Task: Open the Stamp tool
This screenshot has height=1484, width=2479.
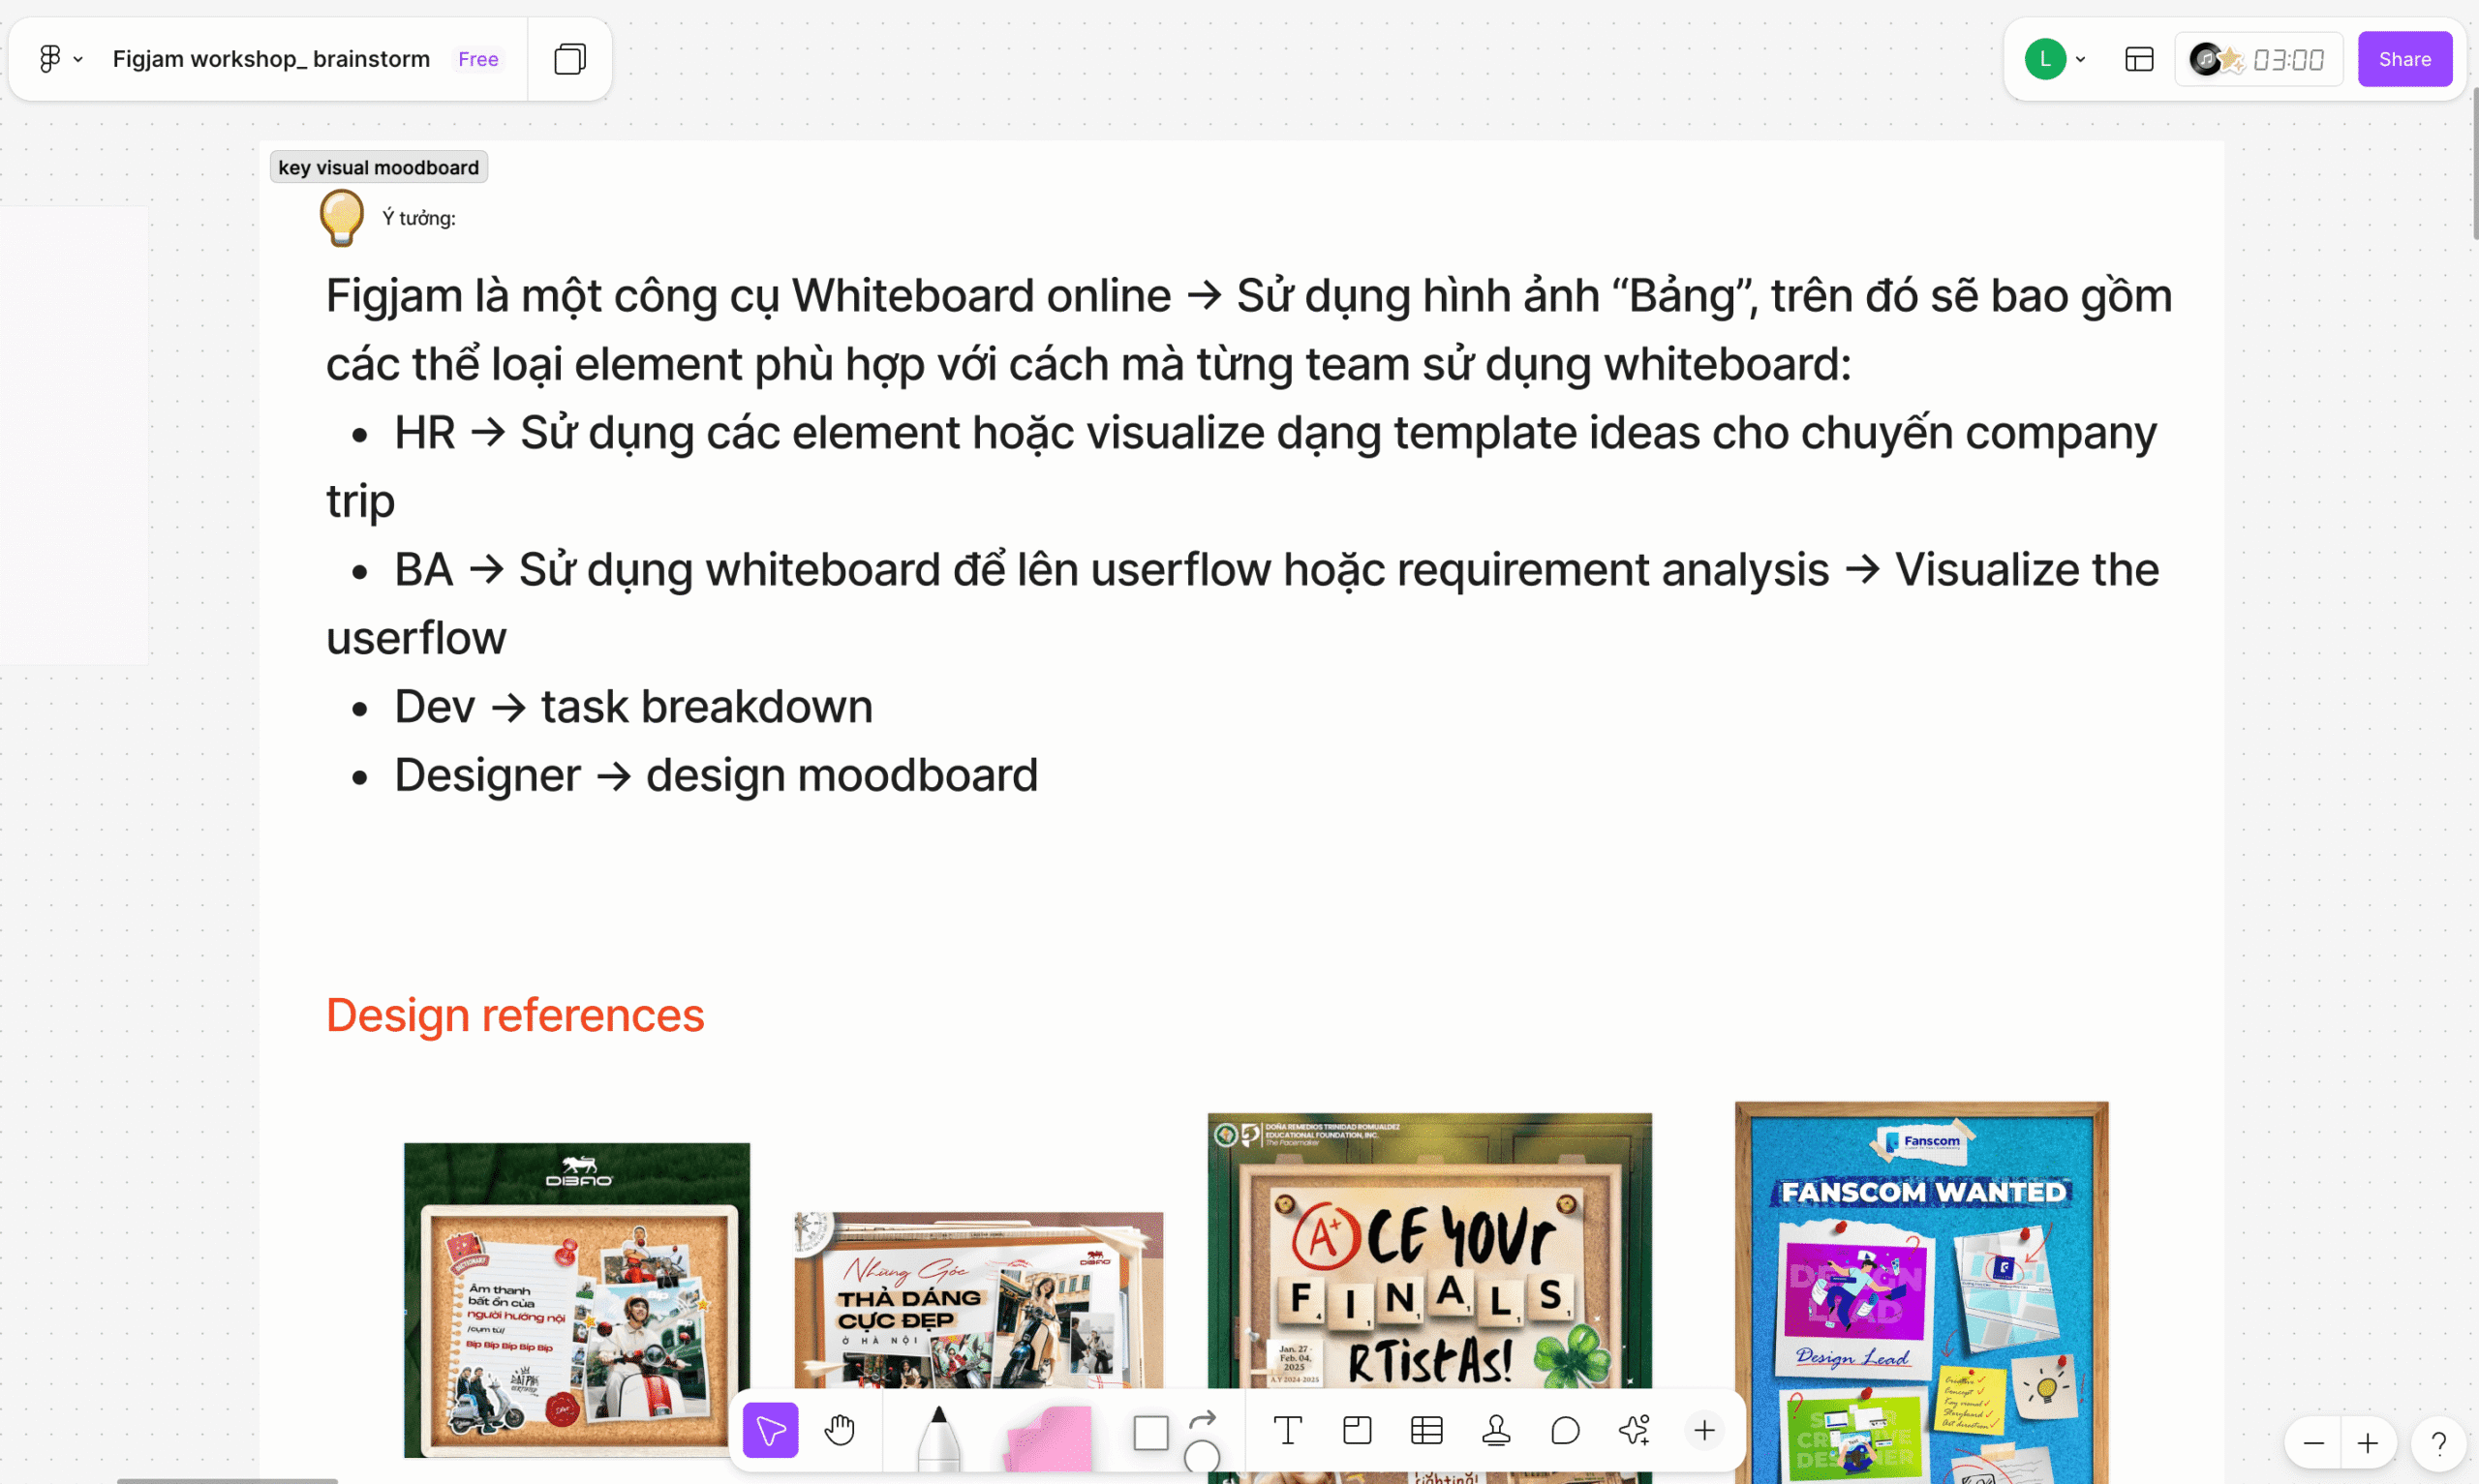Action: pyautogui.click(x=1496, y=1430)
